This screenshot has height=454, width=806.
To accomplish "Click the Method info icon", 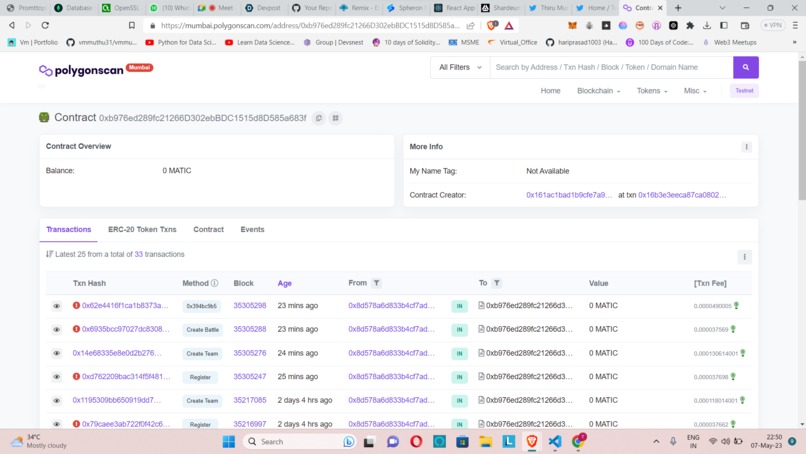I will point(214,283).
